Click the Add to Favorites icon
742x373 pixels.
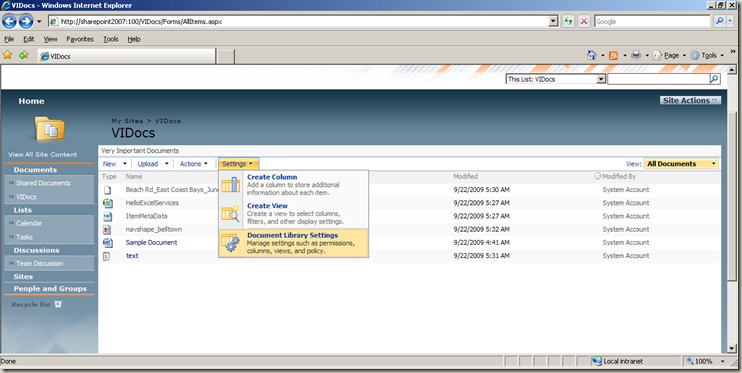(24, 55)
